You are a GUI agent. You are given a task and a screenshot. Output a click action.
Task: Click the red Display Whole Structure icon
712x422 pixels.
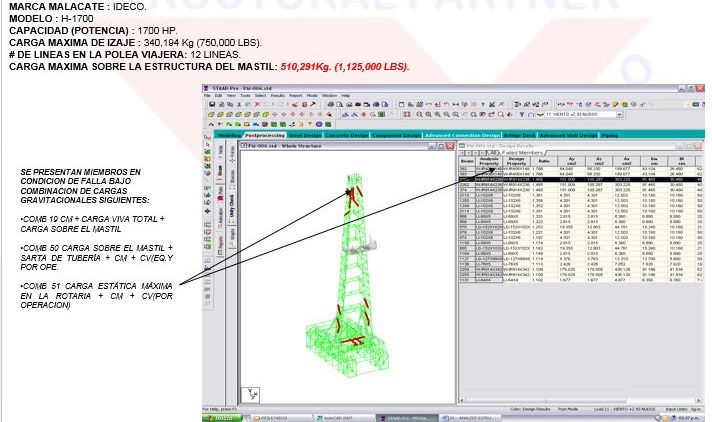pyautogui.click(x=407, y=114)
